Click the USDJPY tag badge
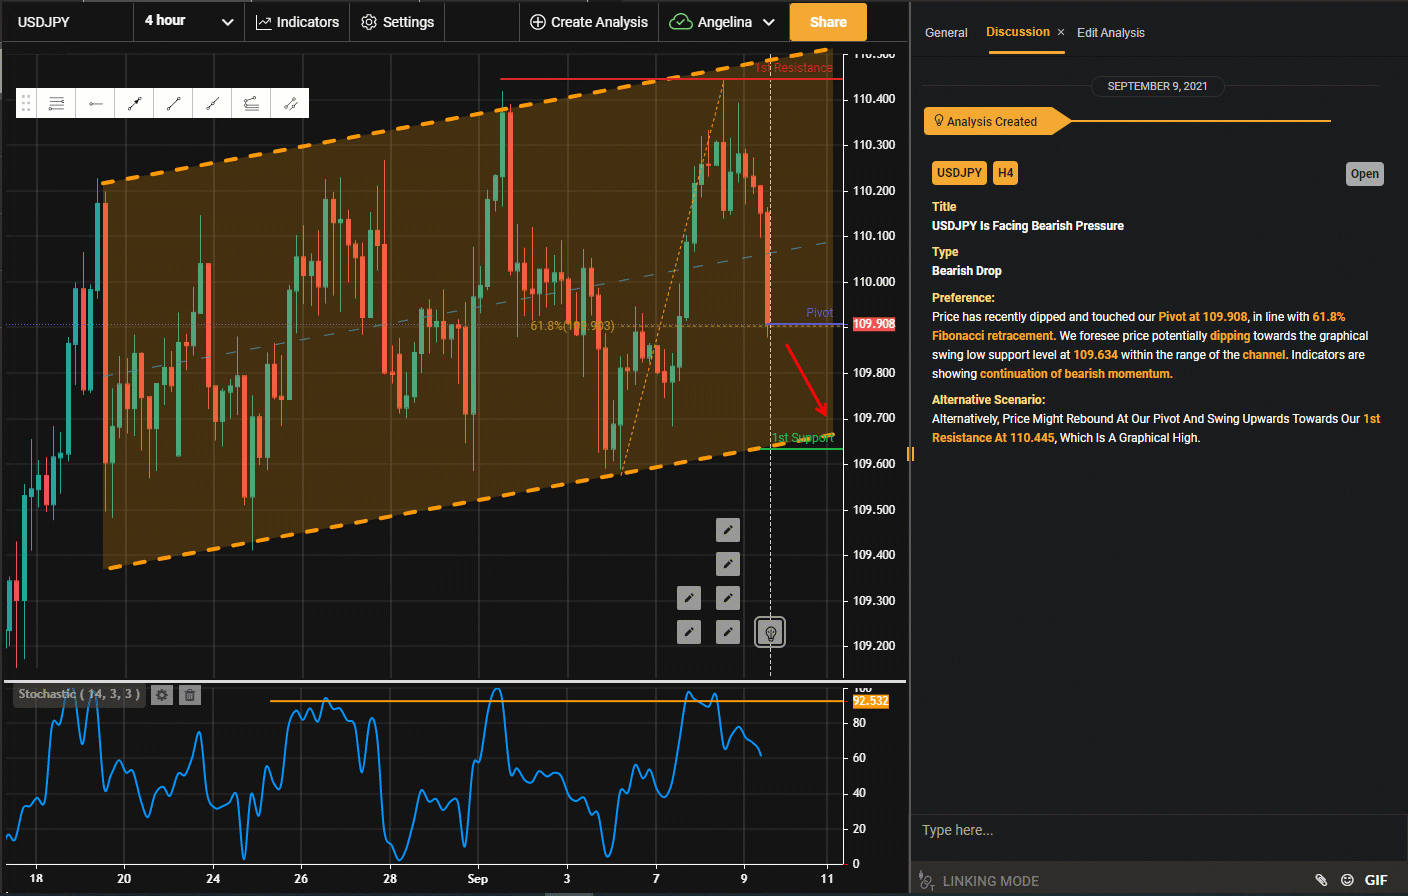This screenshot has height=896, width=1408. pyautogui.click(x=959, y=173)
